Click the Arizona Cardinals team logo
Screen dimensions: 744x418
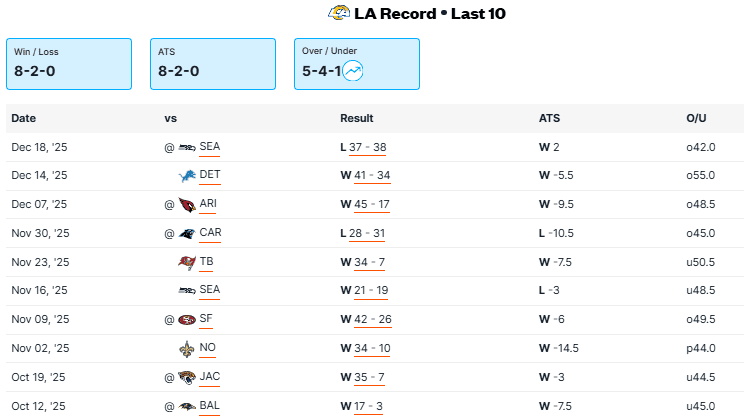coord(187,204)
